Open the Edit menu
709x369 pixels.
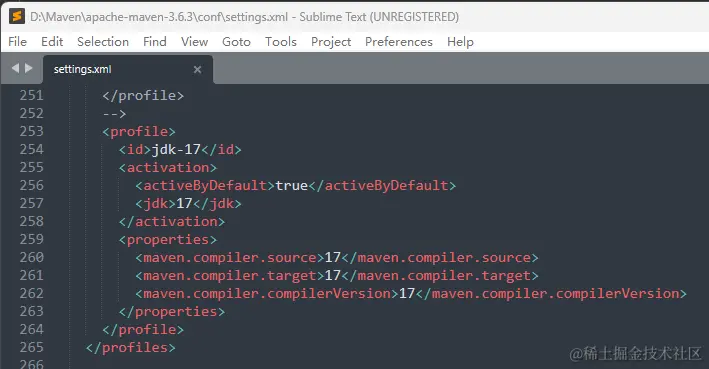pos(52,42)
